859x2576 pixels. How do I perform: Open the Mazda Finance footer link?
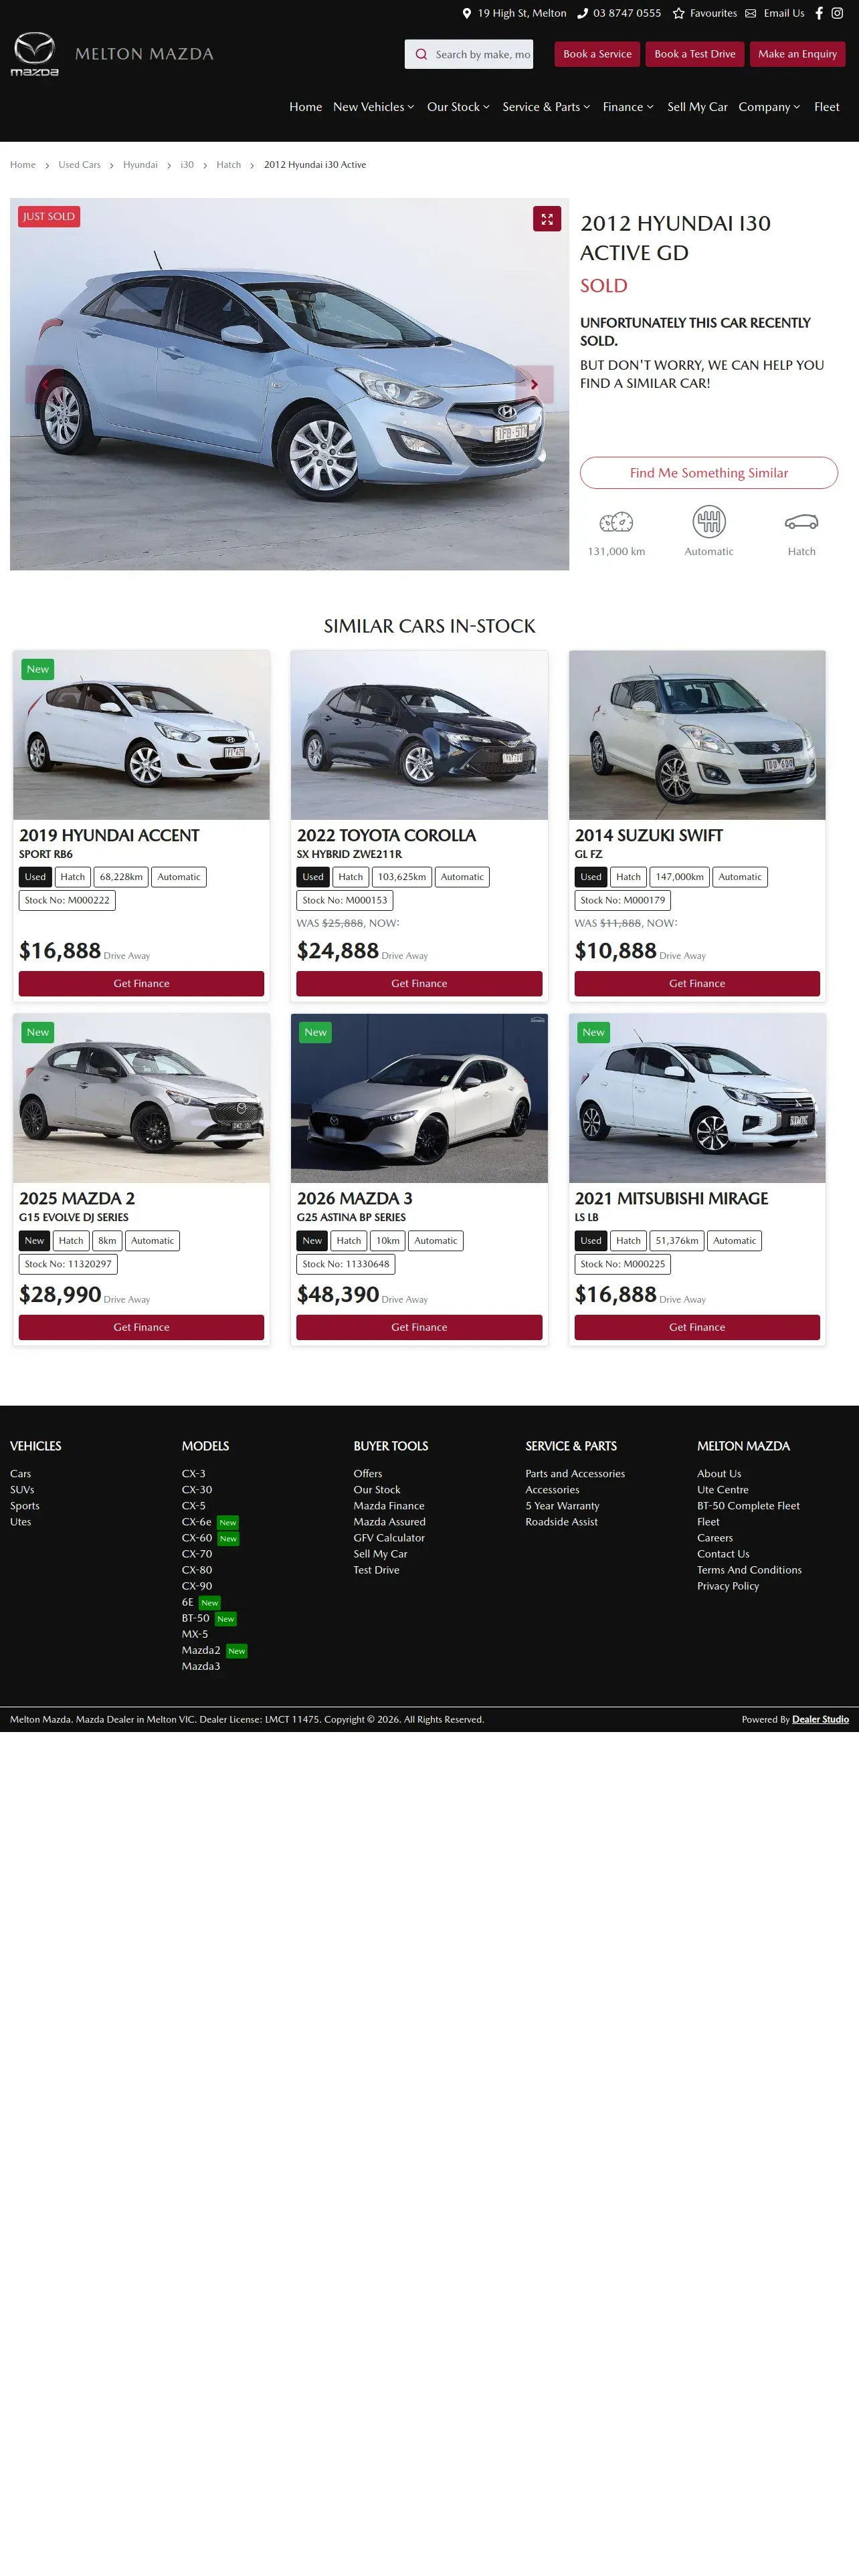click(389, 1506)
